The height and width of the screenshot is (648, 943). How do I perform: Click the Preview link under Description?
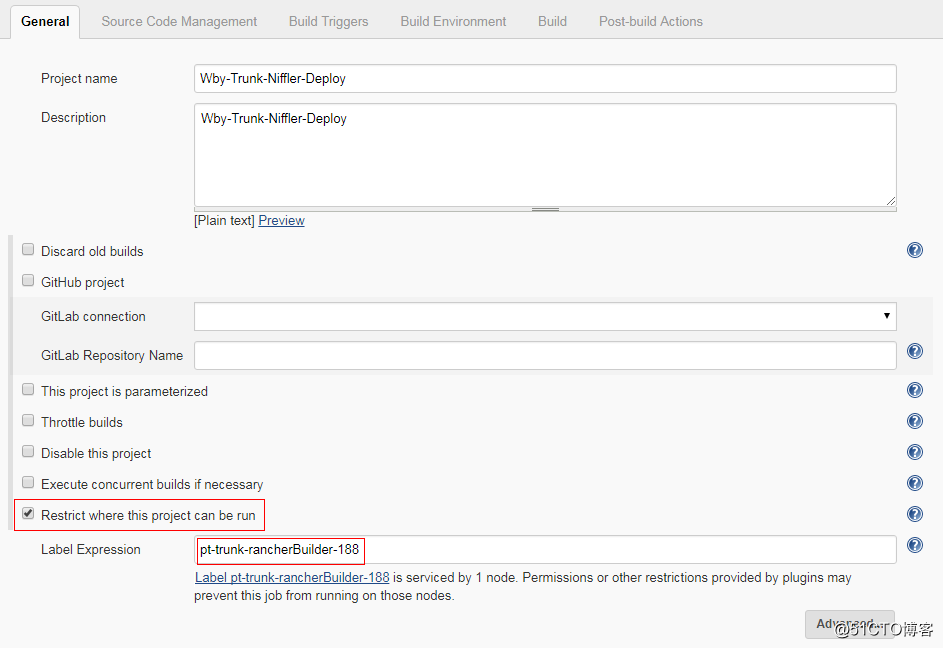(x=281, y=221)
